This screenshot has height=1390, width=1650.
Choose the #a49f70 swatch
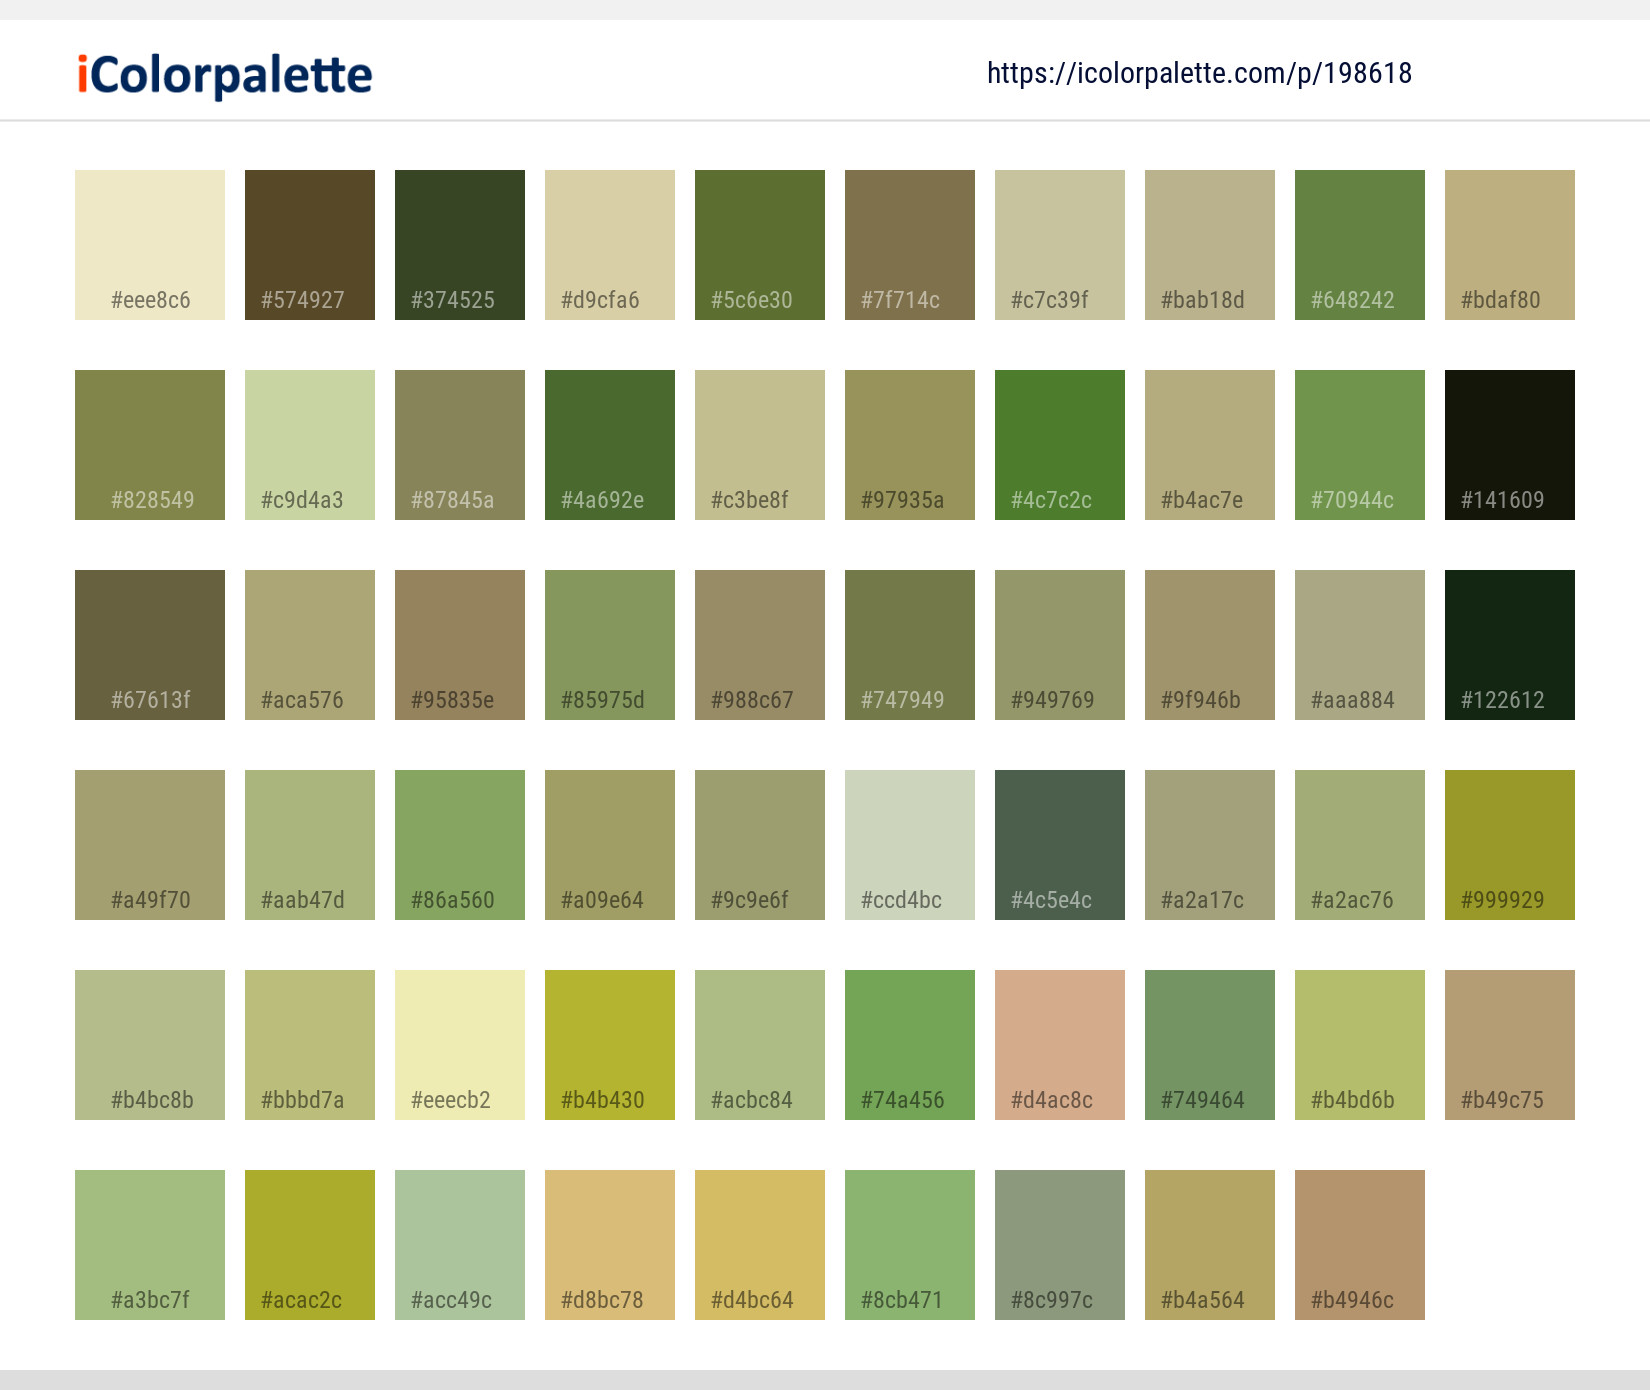(150, 845)
